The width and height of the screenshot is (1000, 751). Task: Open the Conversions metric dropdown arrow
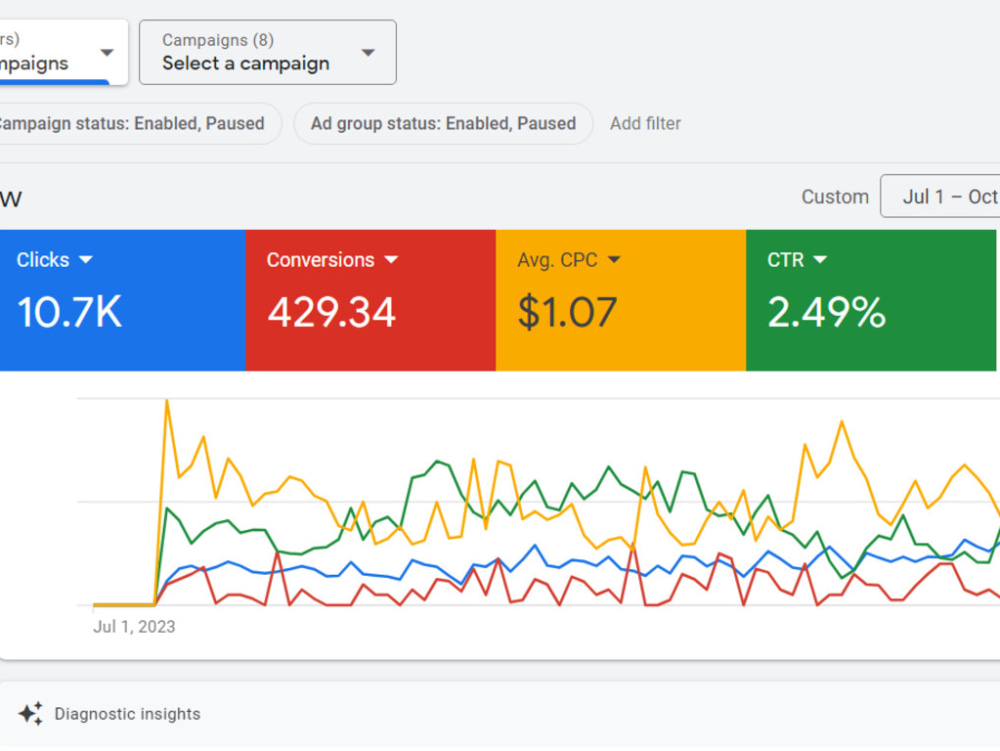coord(391,259)
